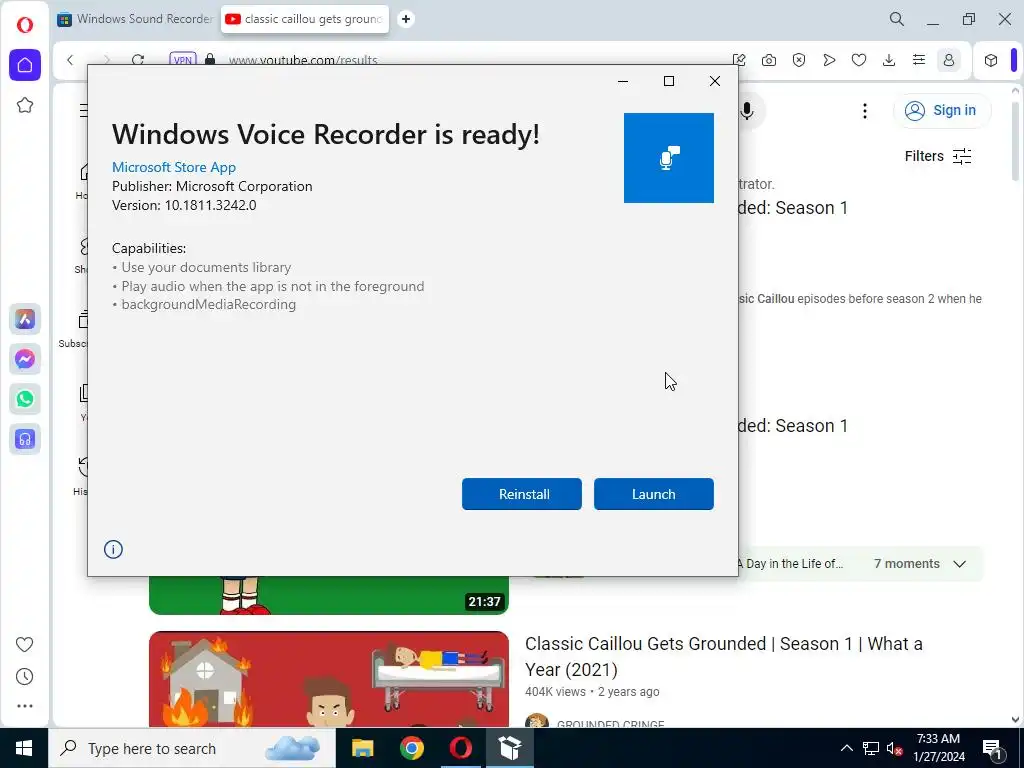Open YouTube search Filters
1024x768 pixels.
point(938,156)
